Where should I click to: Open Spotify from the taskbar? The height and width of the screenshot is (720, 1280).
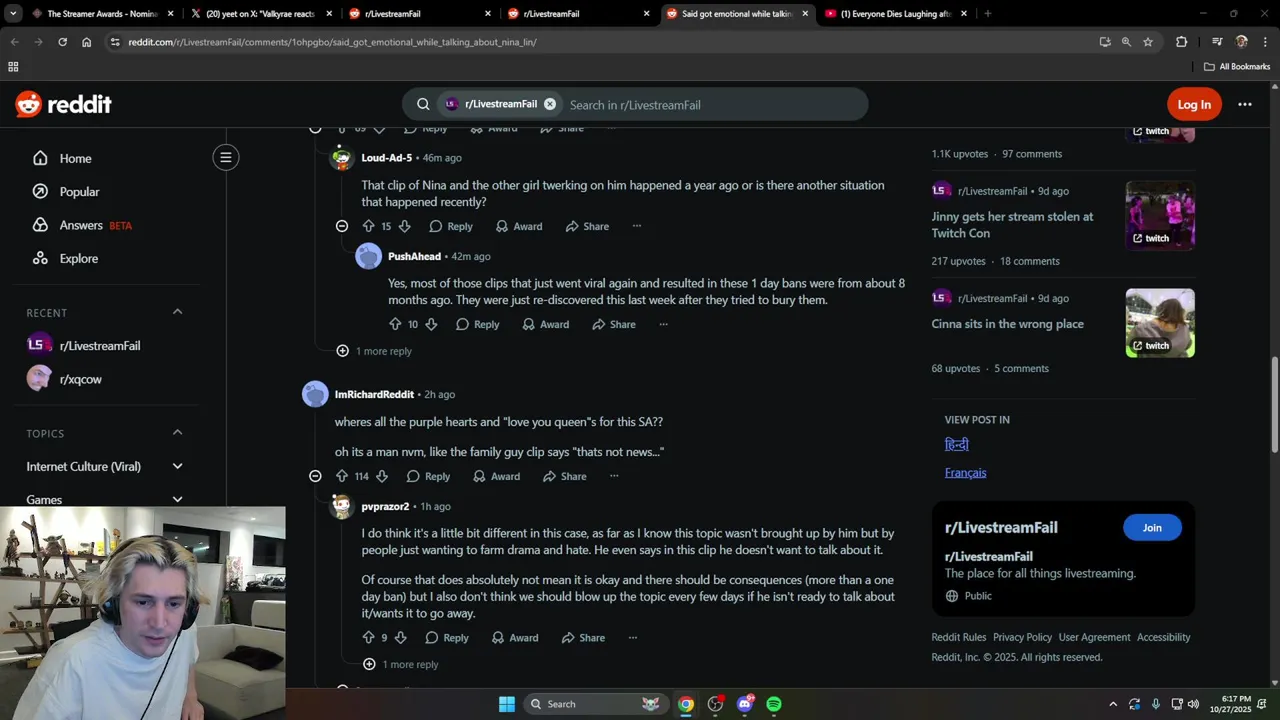click(774, 704)
